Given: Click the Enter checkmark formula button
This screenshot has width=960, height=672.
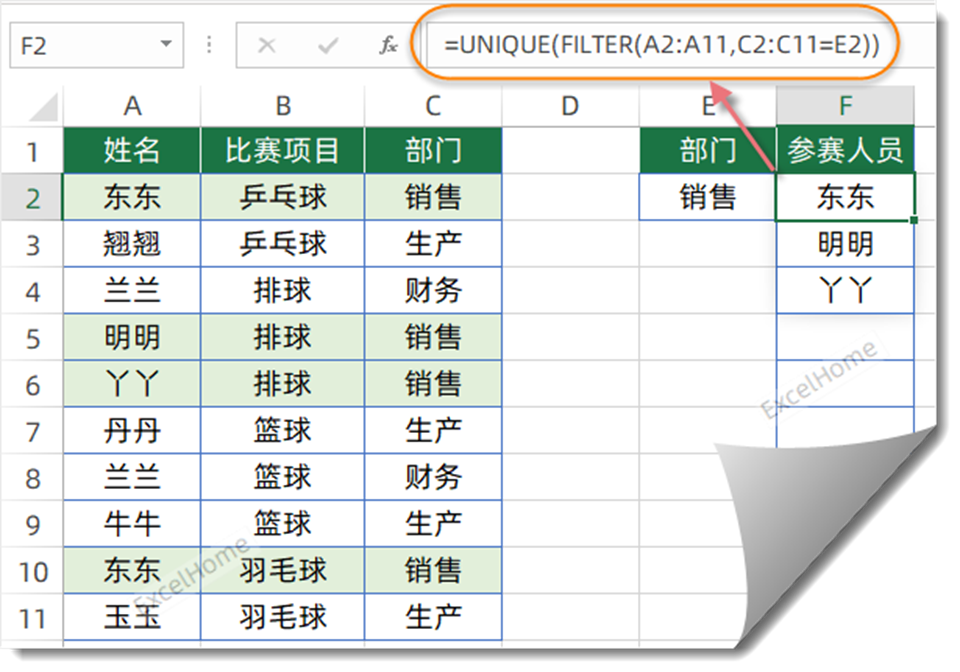Looking at the screenshot, I should coord(328,45).
